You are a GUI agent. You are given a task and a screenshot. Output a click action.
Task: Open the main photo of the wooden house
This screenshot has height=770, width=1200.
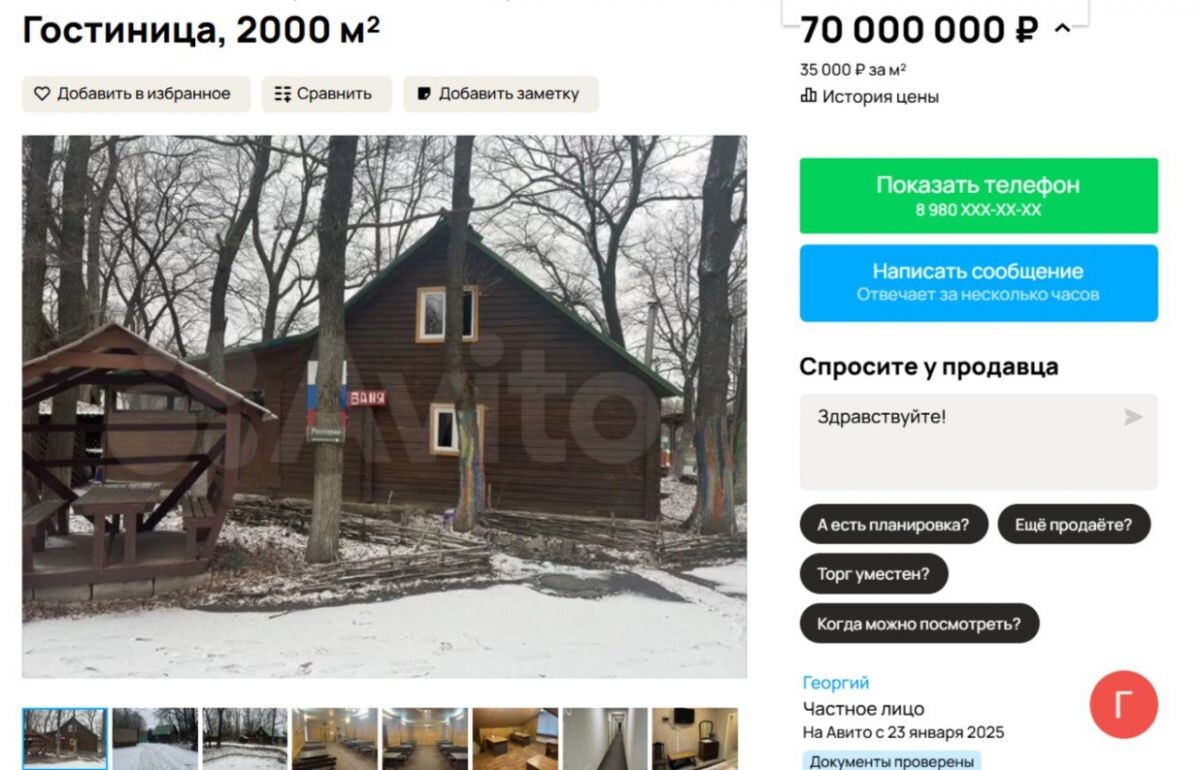pyautogui.click(x=384, y=407)
